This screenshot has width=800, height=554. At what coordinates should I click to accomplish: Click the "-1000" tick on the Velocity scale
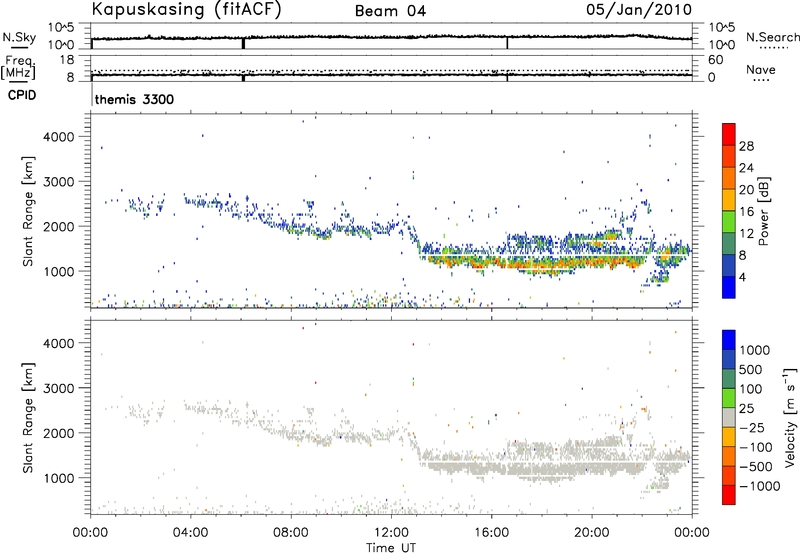click(x=759, y=486)
